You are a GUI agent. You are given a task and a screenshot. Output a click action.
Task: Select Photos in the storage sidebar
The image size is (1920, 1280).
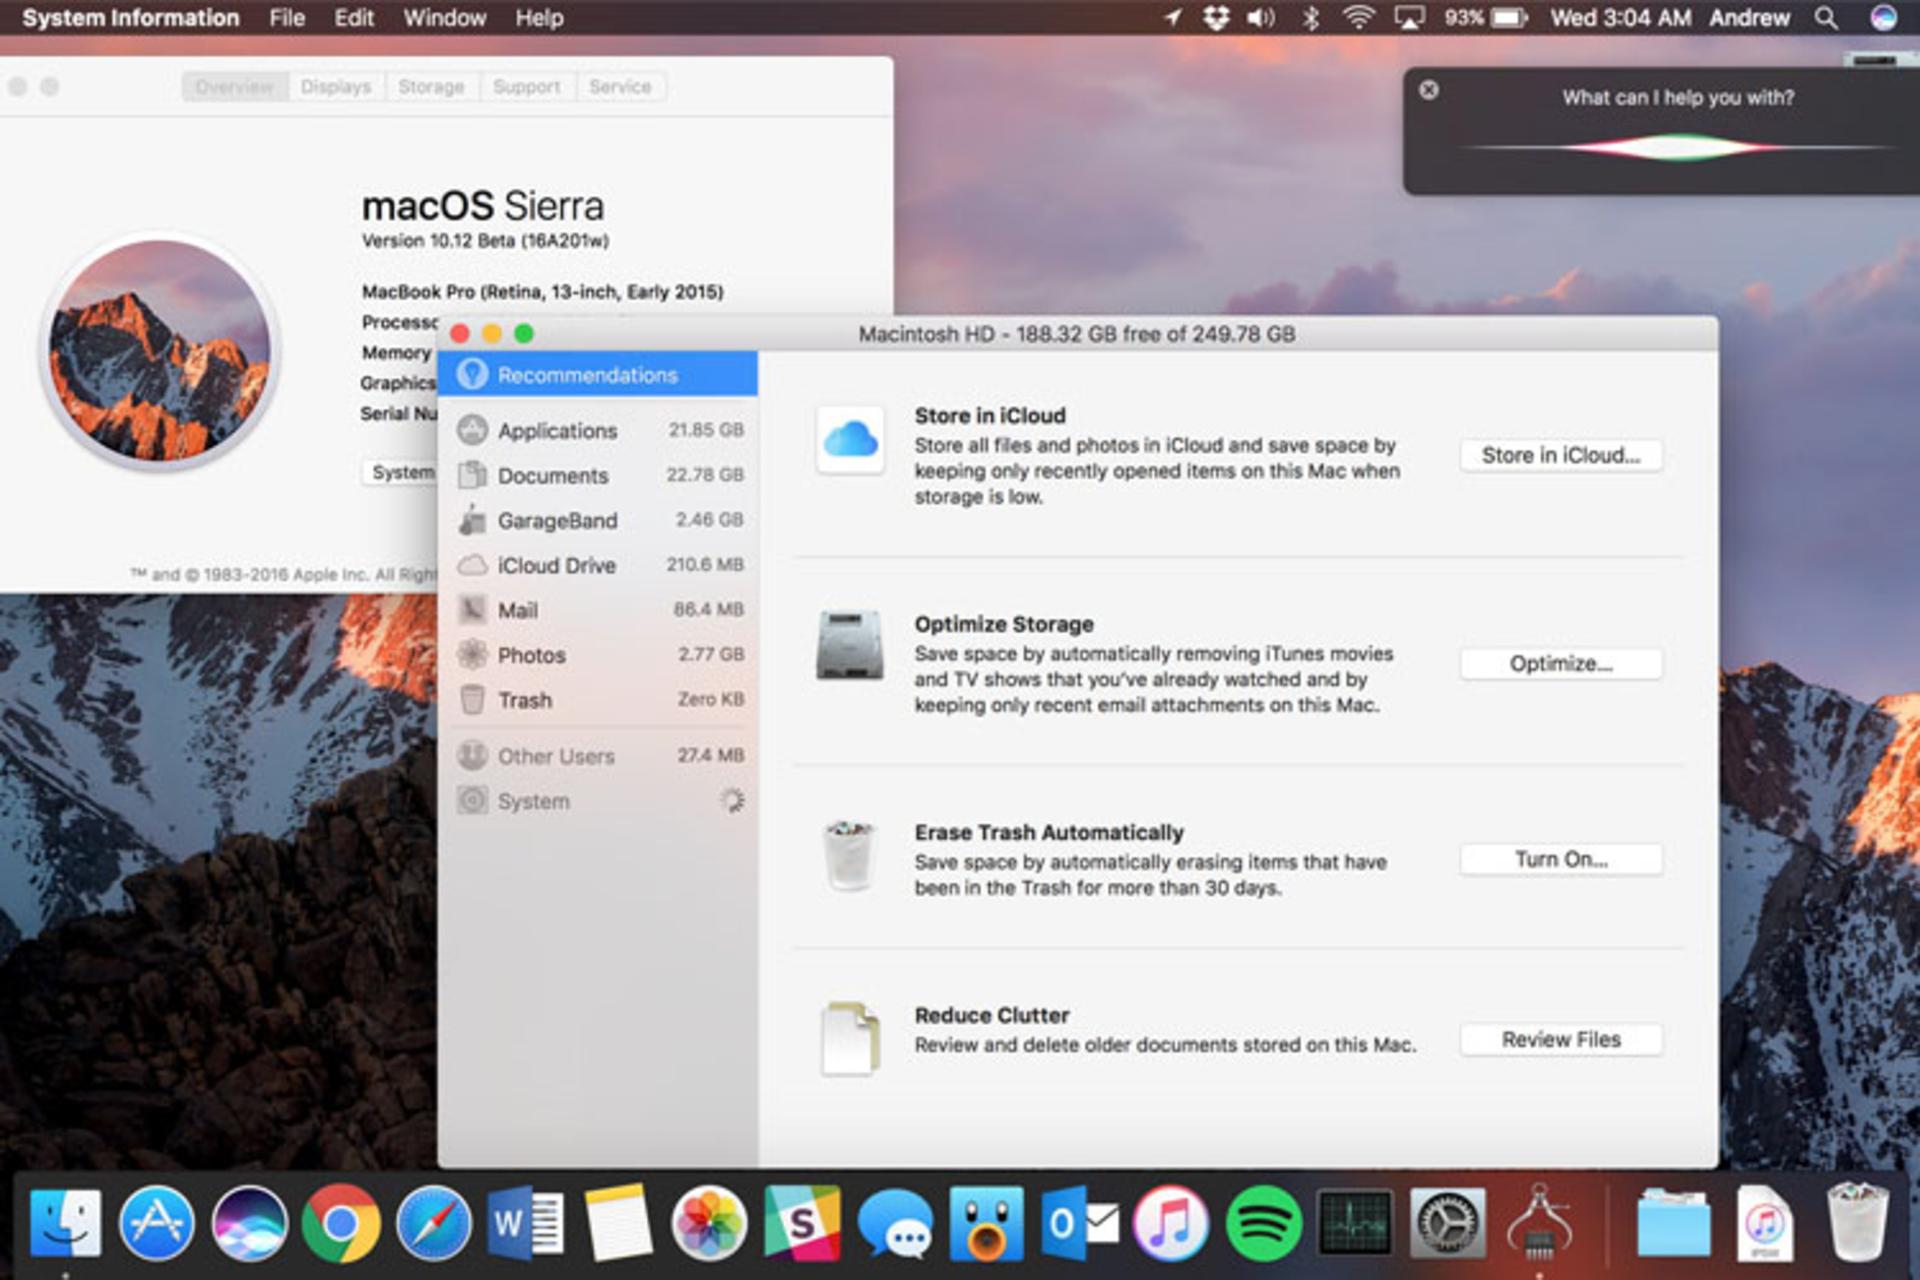coord(598,655)
